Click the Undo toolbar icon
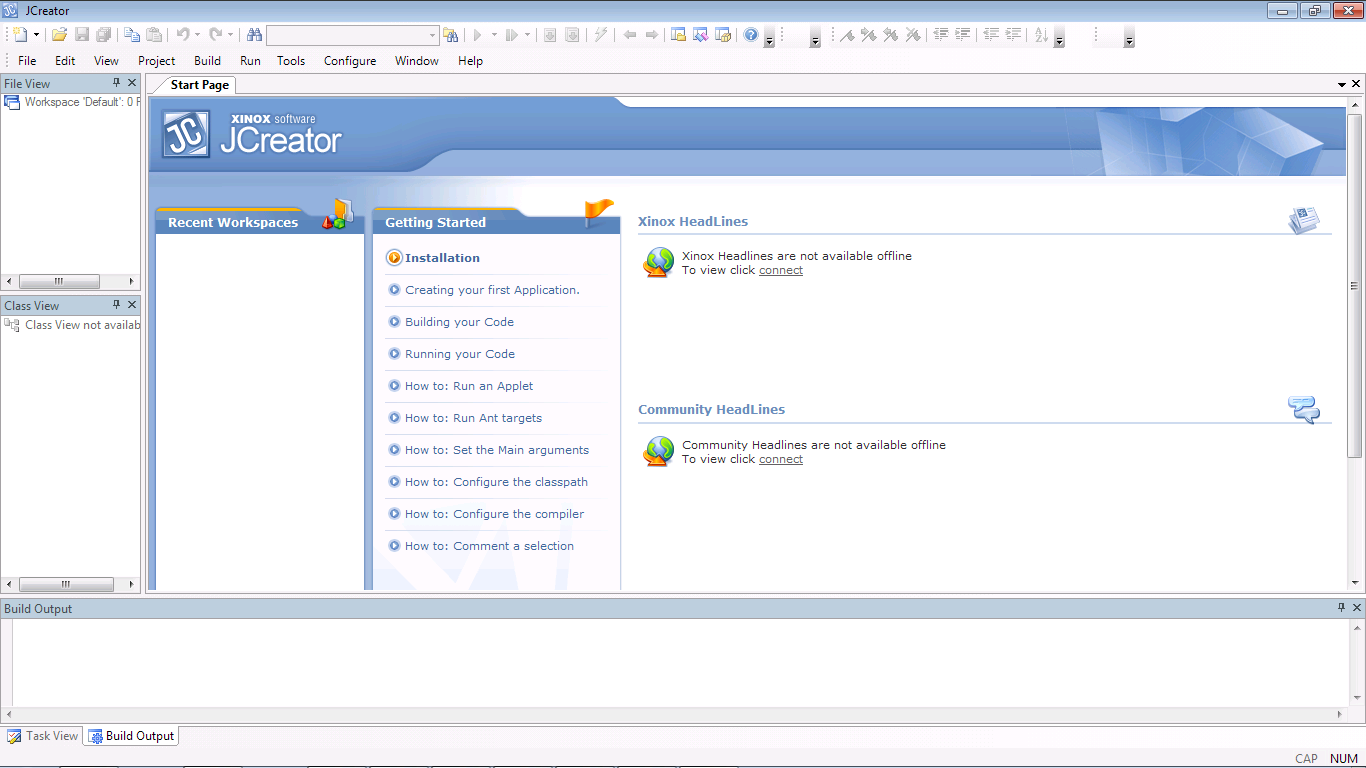Image resolution: width=1366 pixels, height=768 pixels. click(184, 35)
